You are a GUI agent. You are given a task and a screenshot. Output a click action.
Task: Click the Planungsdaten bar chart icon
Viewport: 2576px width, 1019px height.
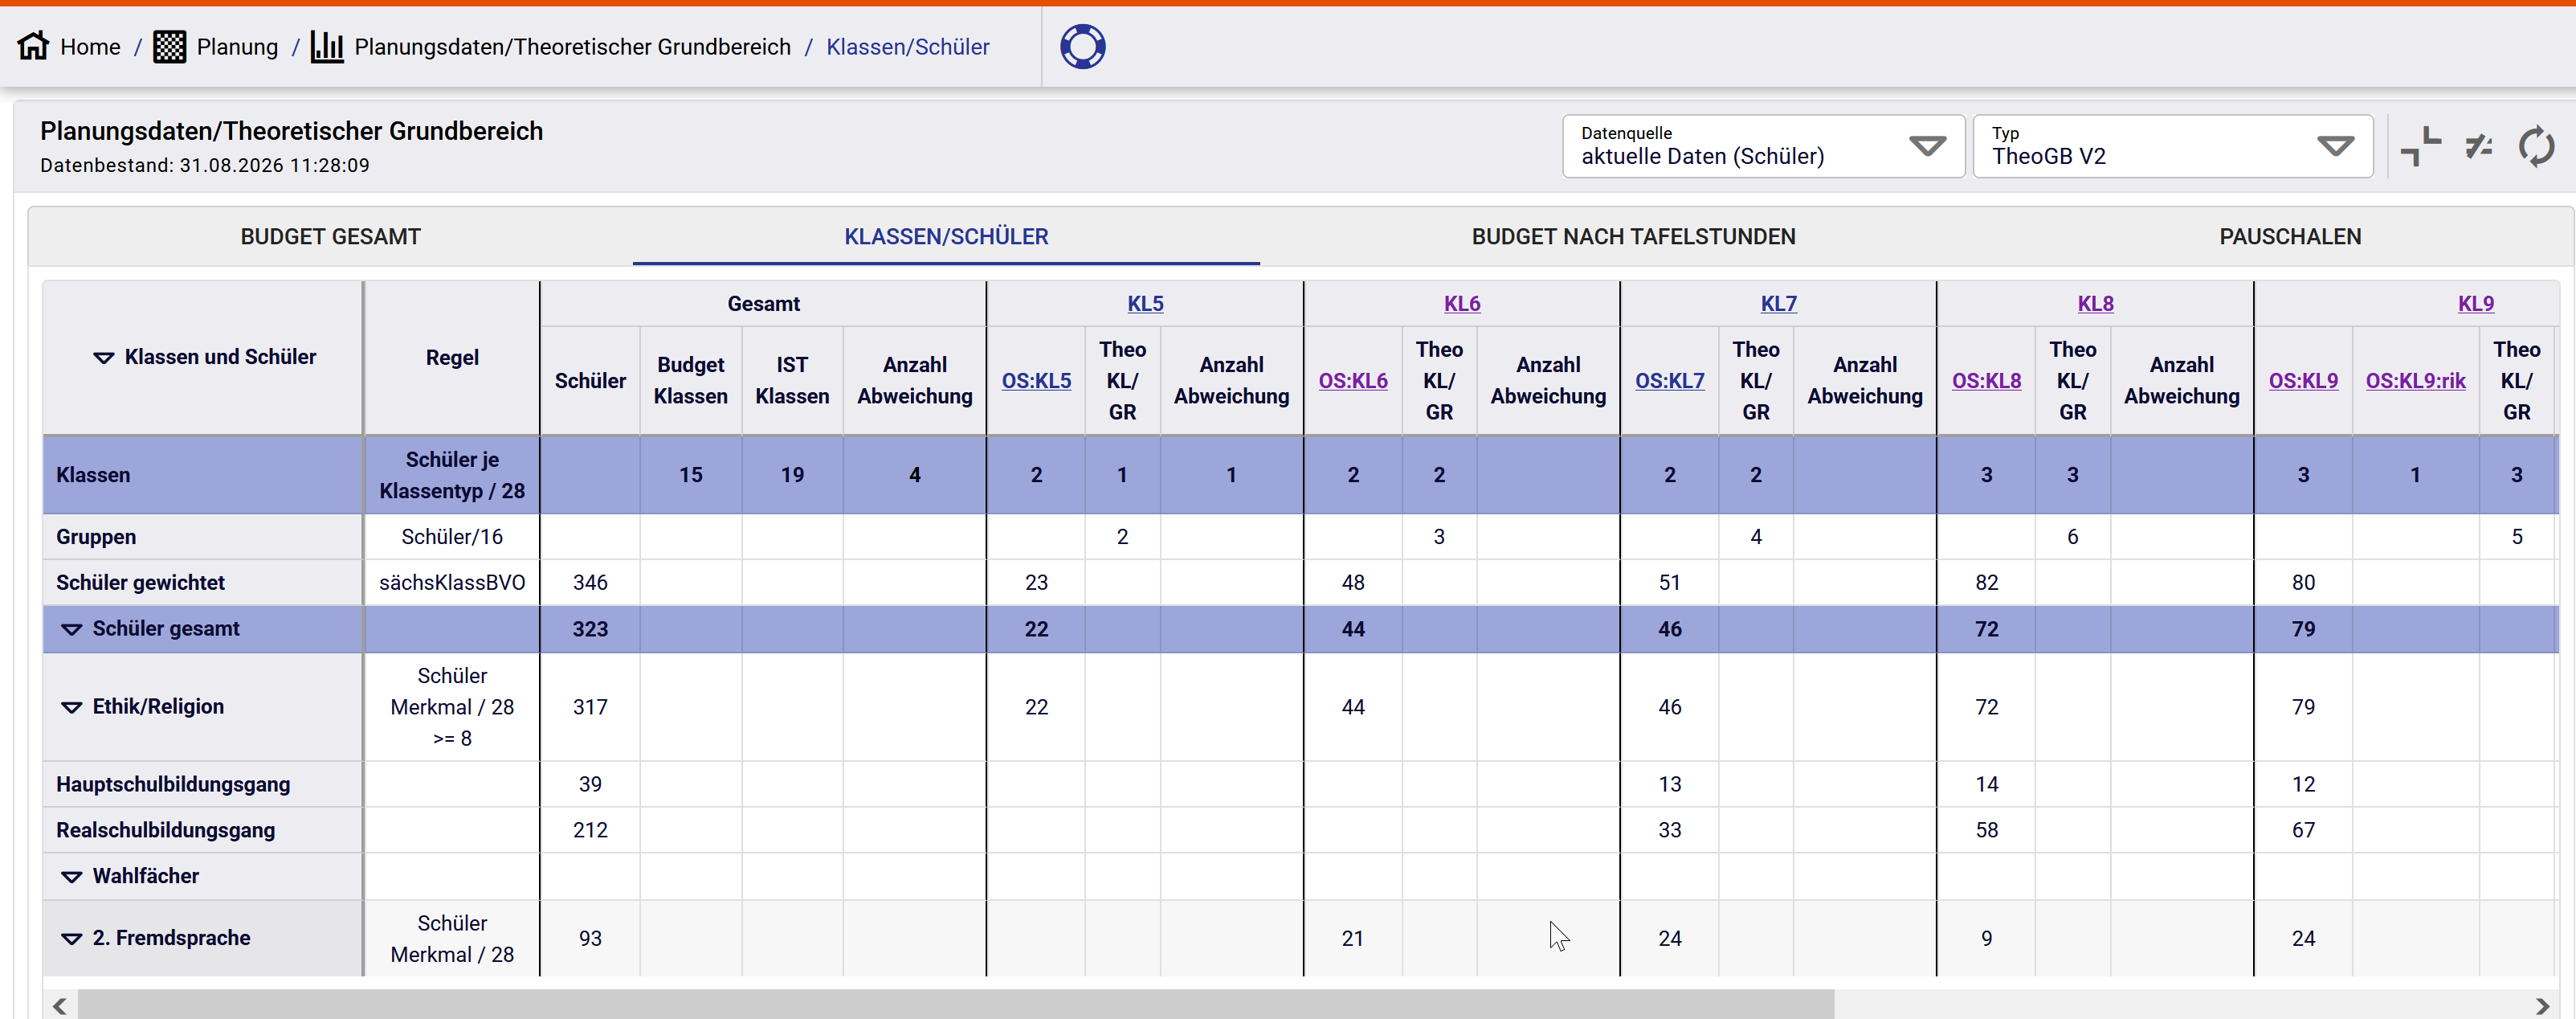click(x=327, y=46)
